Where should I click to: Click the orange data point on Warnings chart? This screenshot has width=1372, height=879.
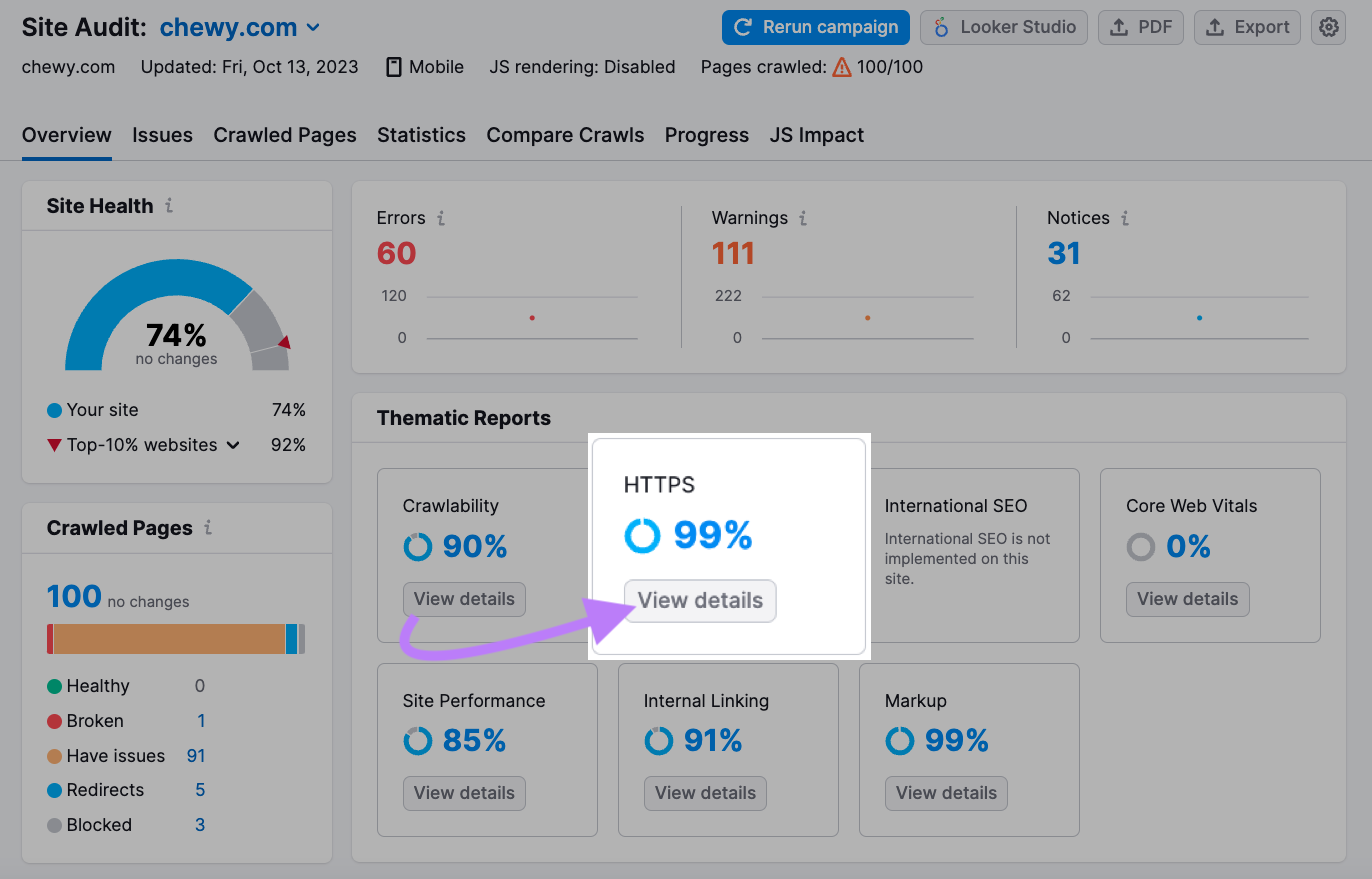[x=867, y=318]
